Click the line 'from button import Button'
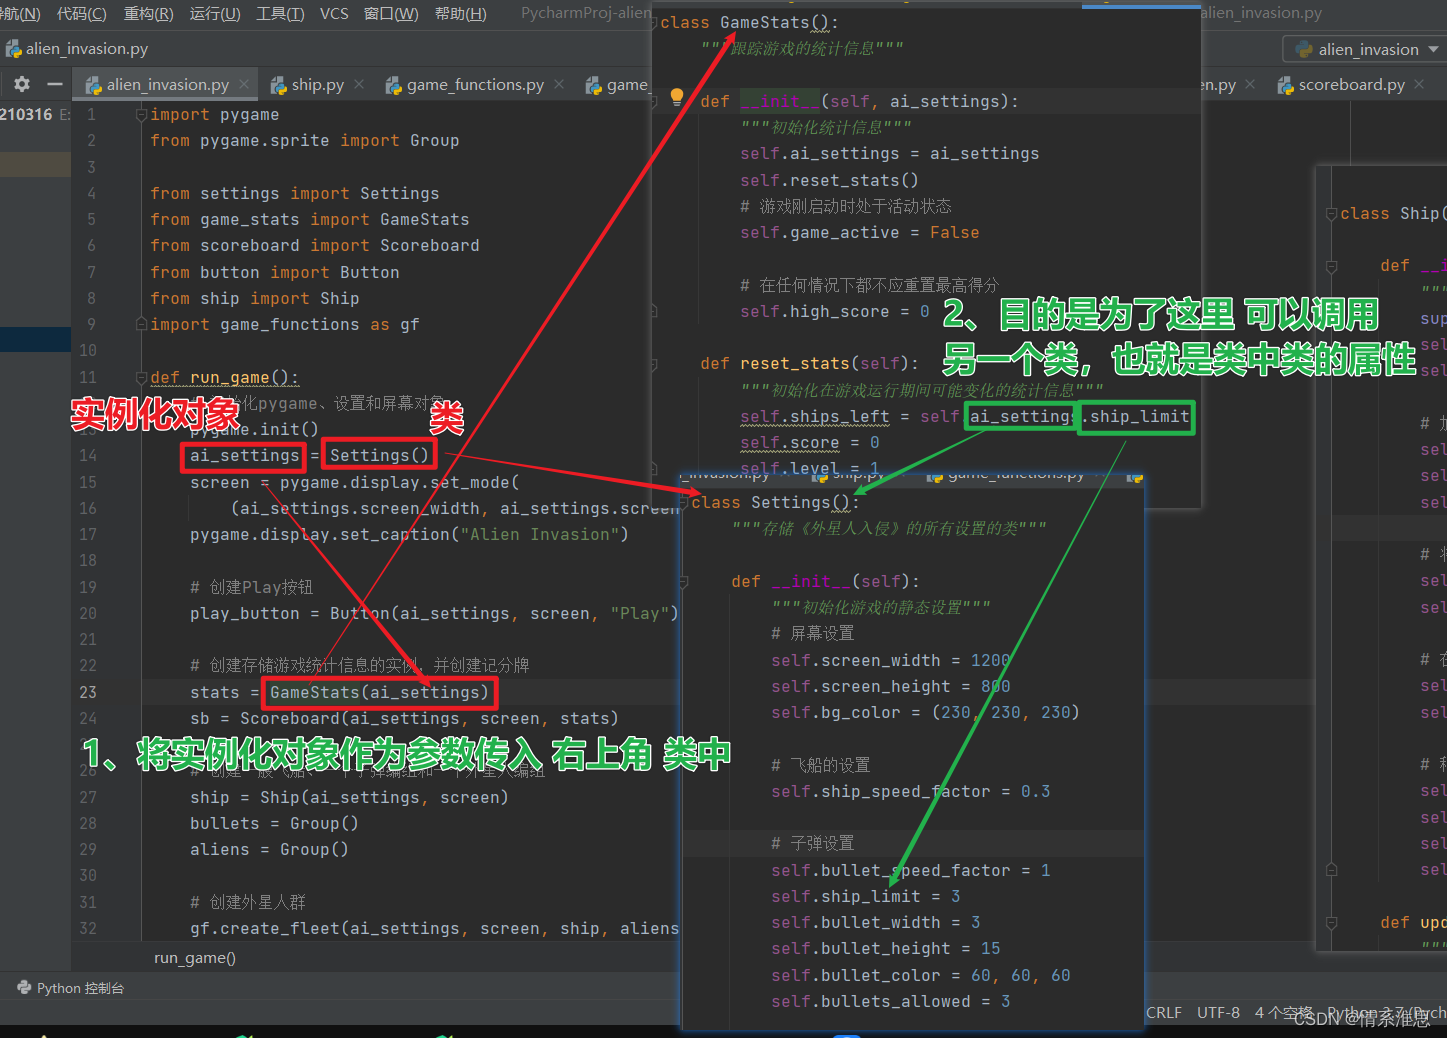This screenshot has height=1038, width=1447. [x=275, y=272]
